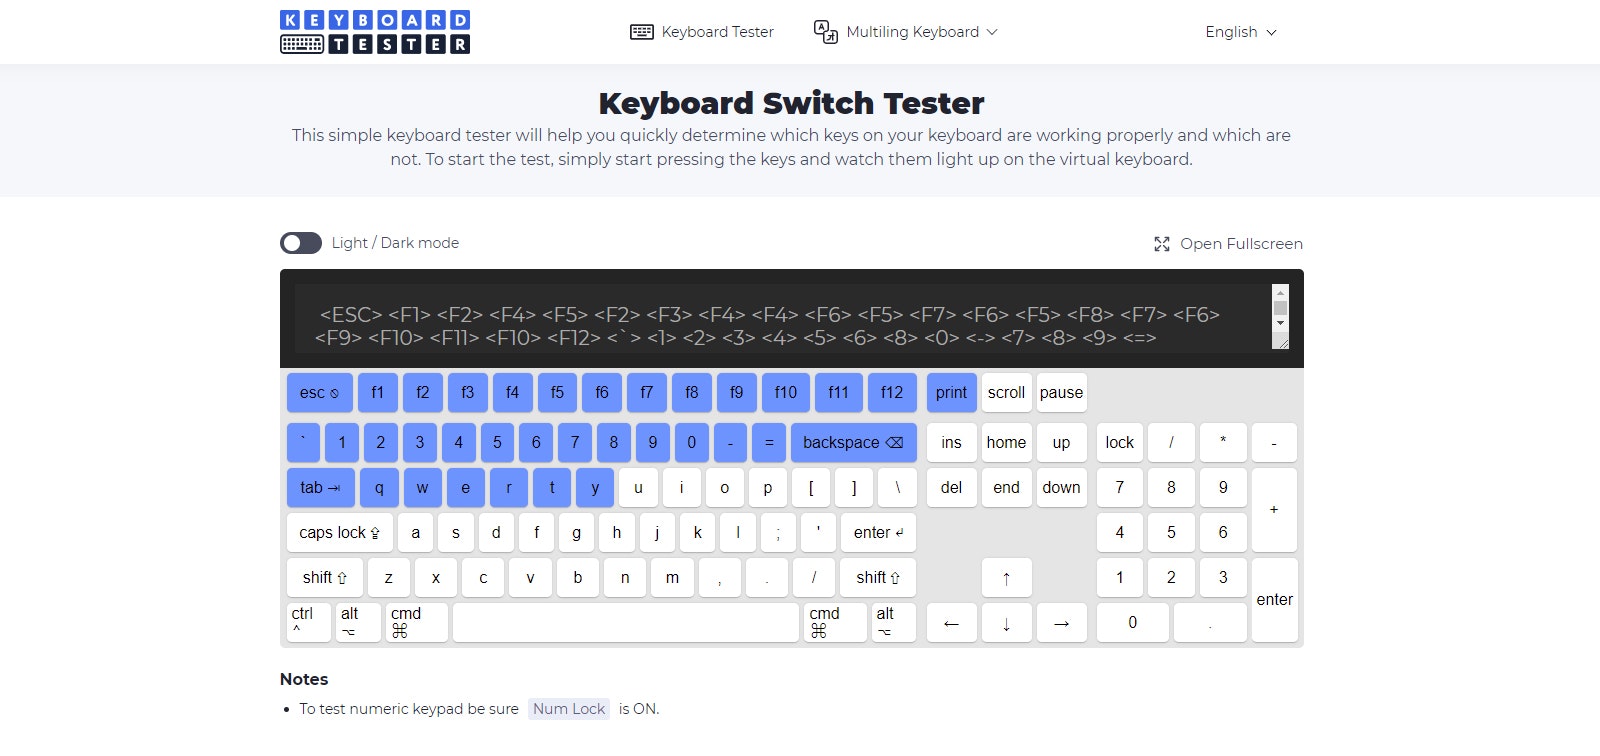Click the letter m key

(673, 578)
